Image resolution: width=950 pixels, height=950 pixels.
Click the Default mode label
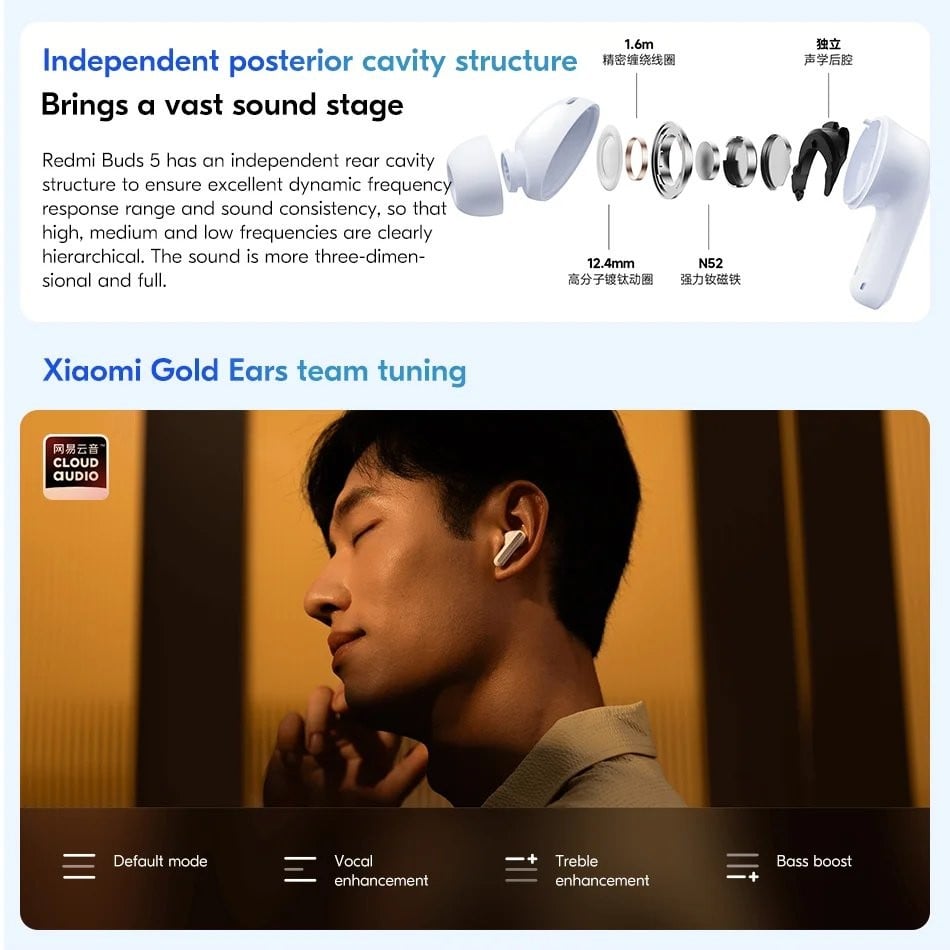point(161,861)
